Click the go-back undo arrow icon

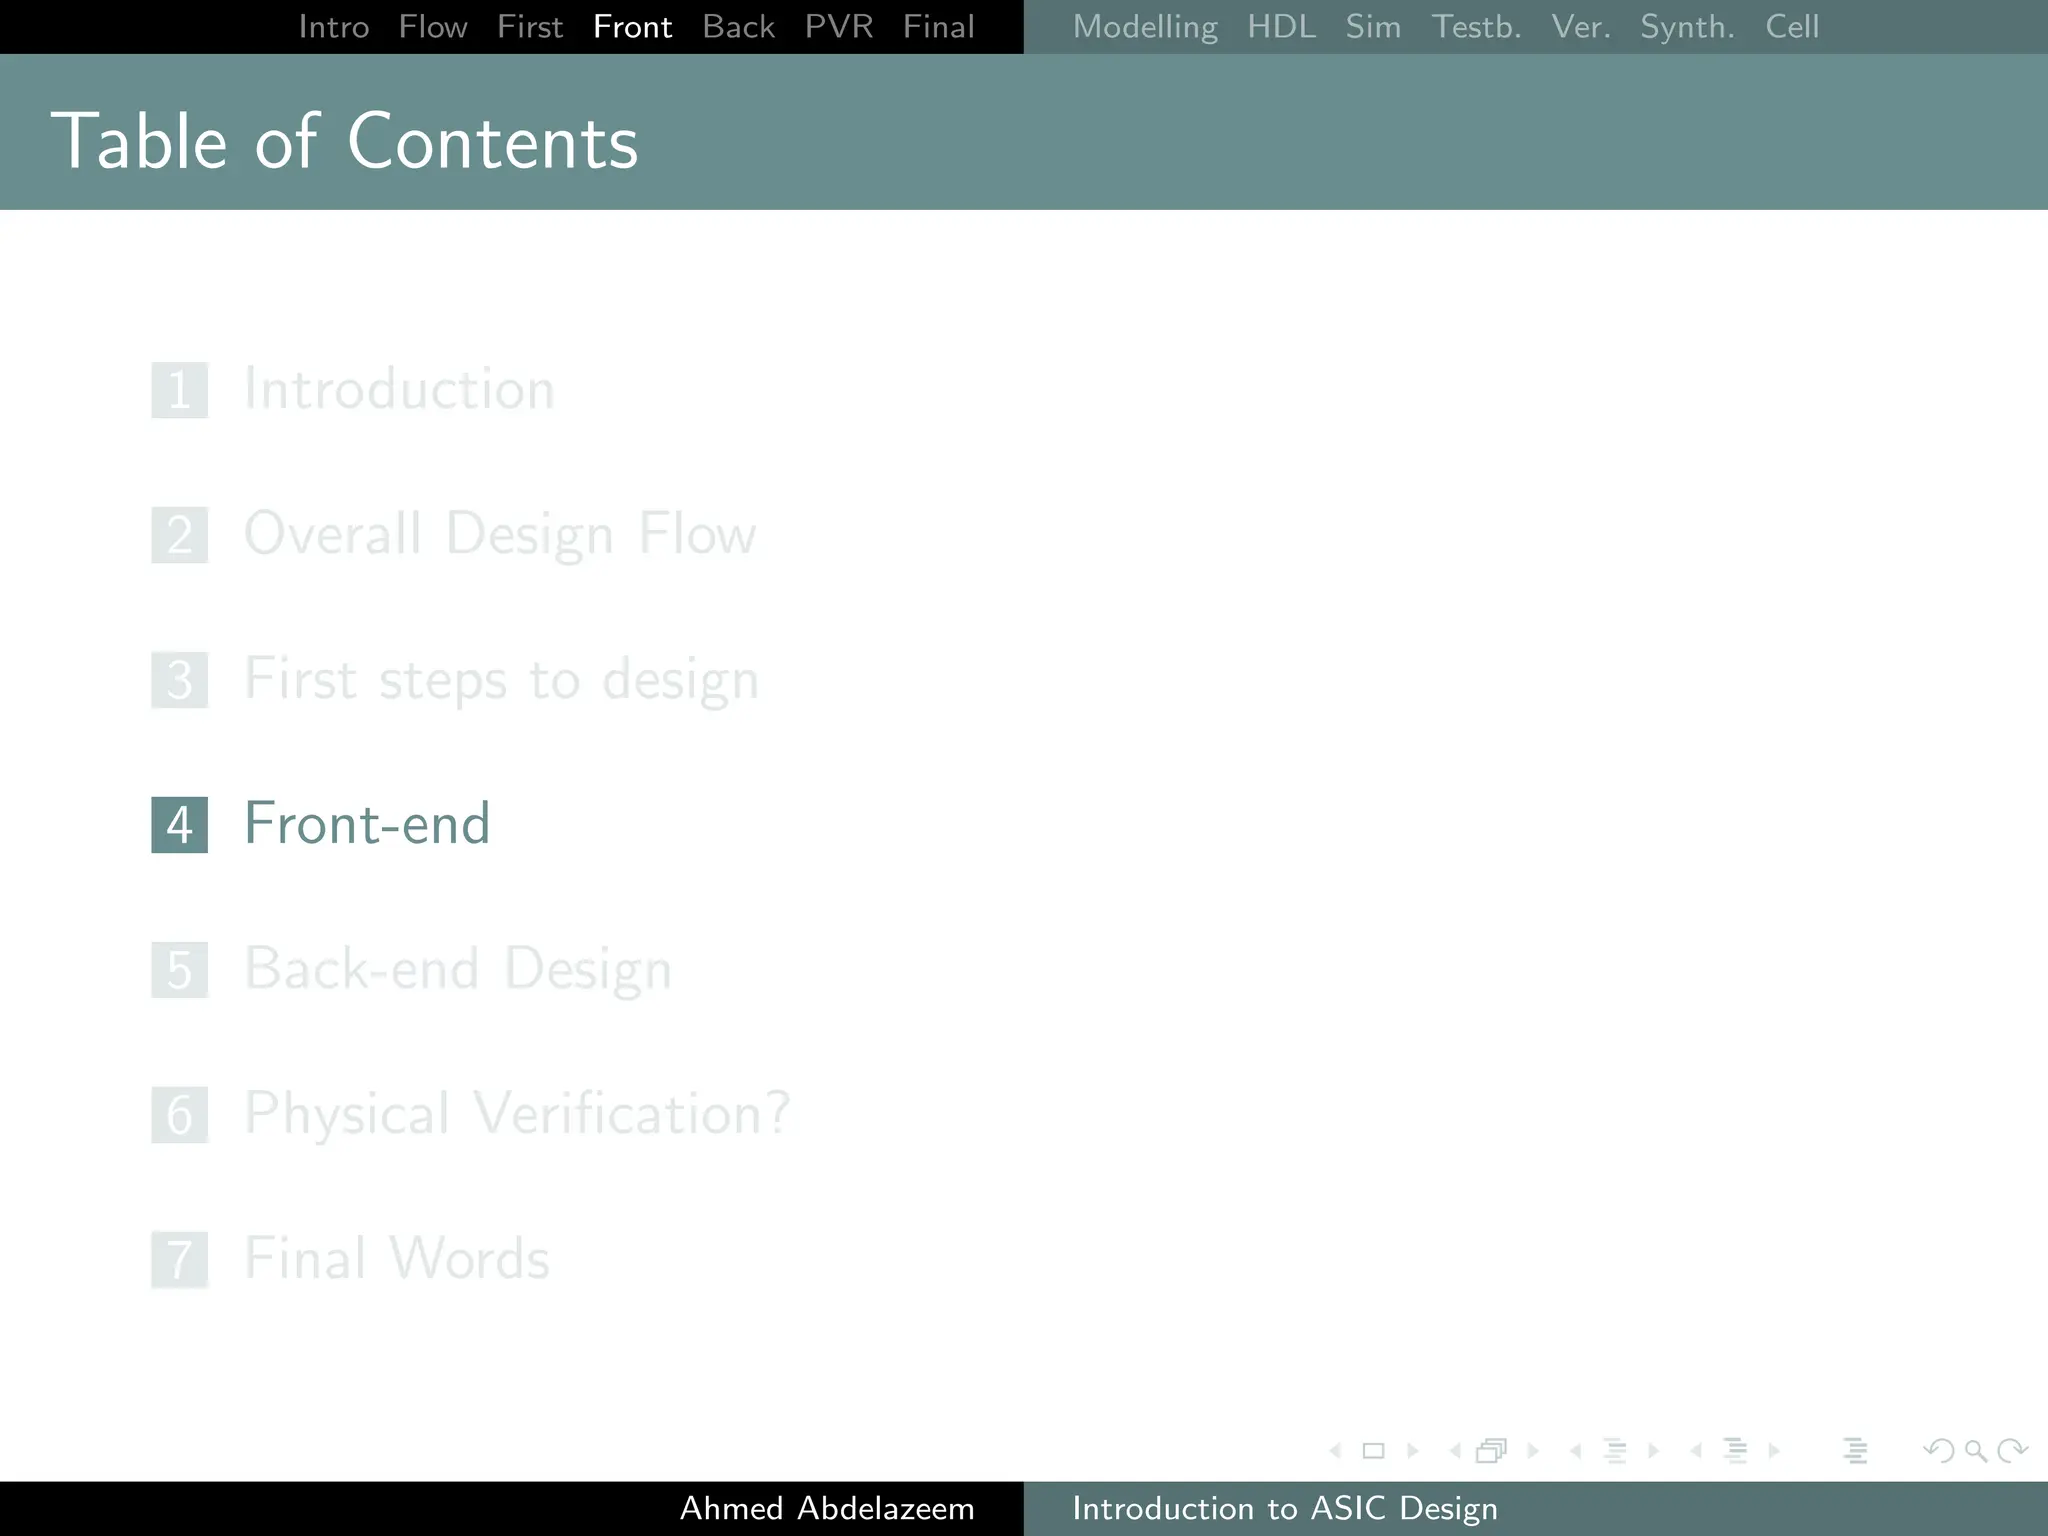coord(1939,1450)
